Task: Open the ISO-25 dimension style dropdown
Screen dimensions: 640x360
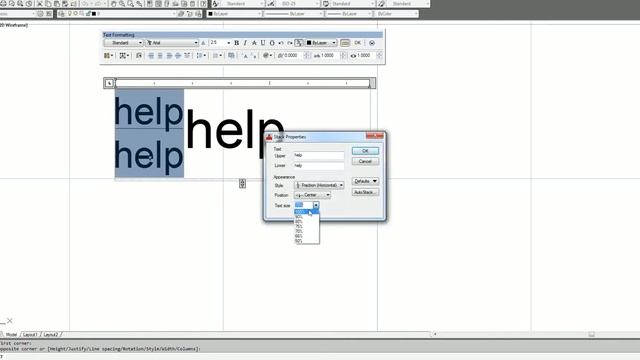Action: click(x=298, y=4)
